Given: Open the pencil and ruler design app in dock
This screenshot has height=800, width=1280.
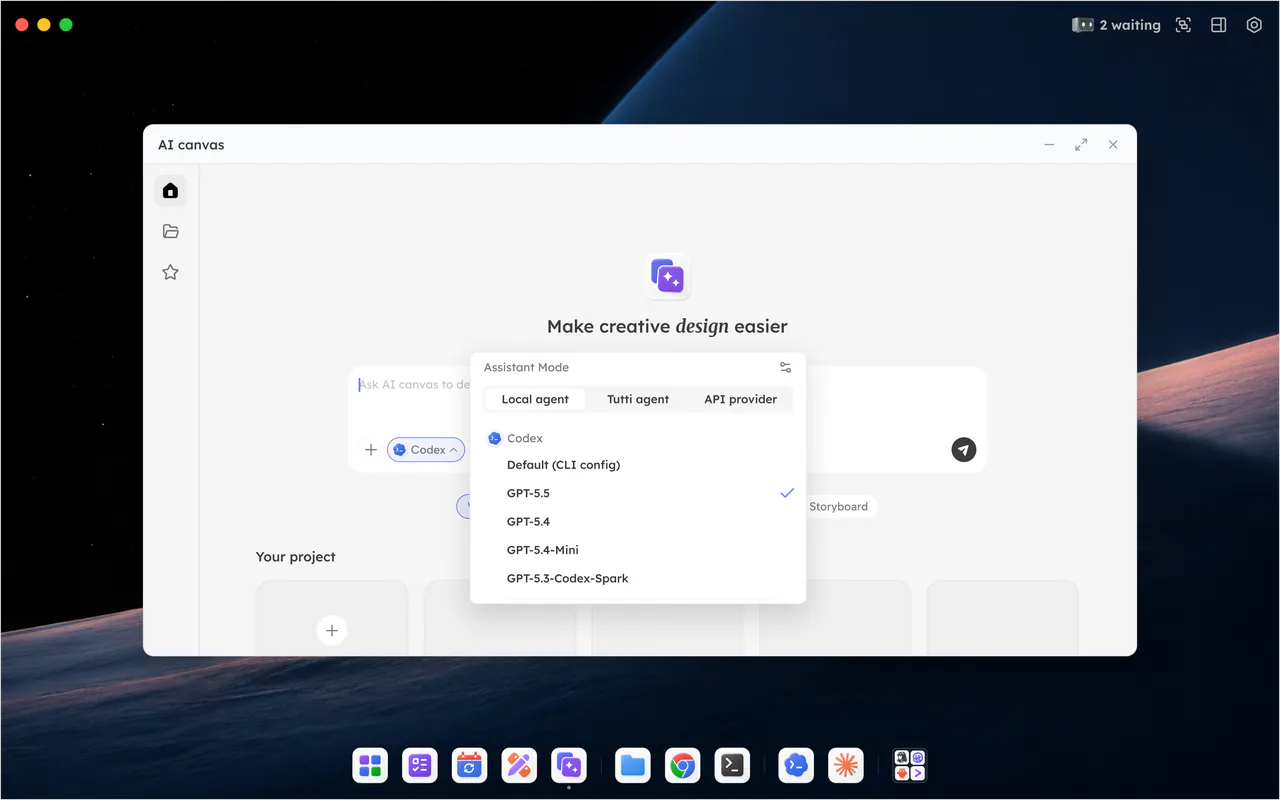Looking at the screenshot, I should tap(519, 766).
